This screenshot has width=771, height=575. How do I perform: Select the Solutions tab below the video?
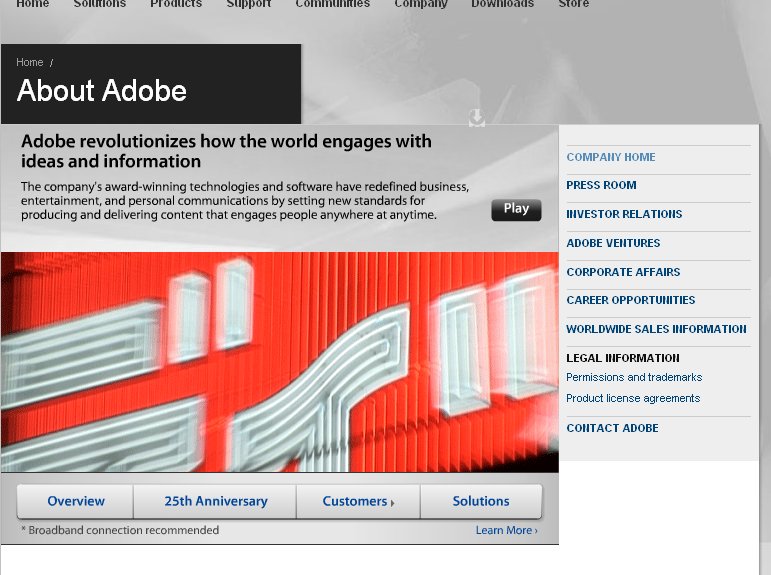click(x=481, y=501)
